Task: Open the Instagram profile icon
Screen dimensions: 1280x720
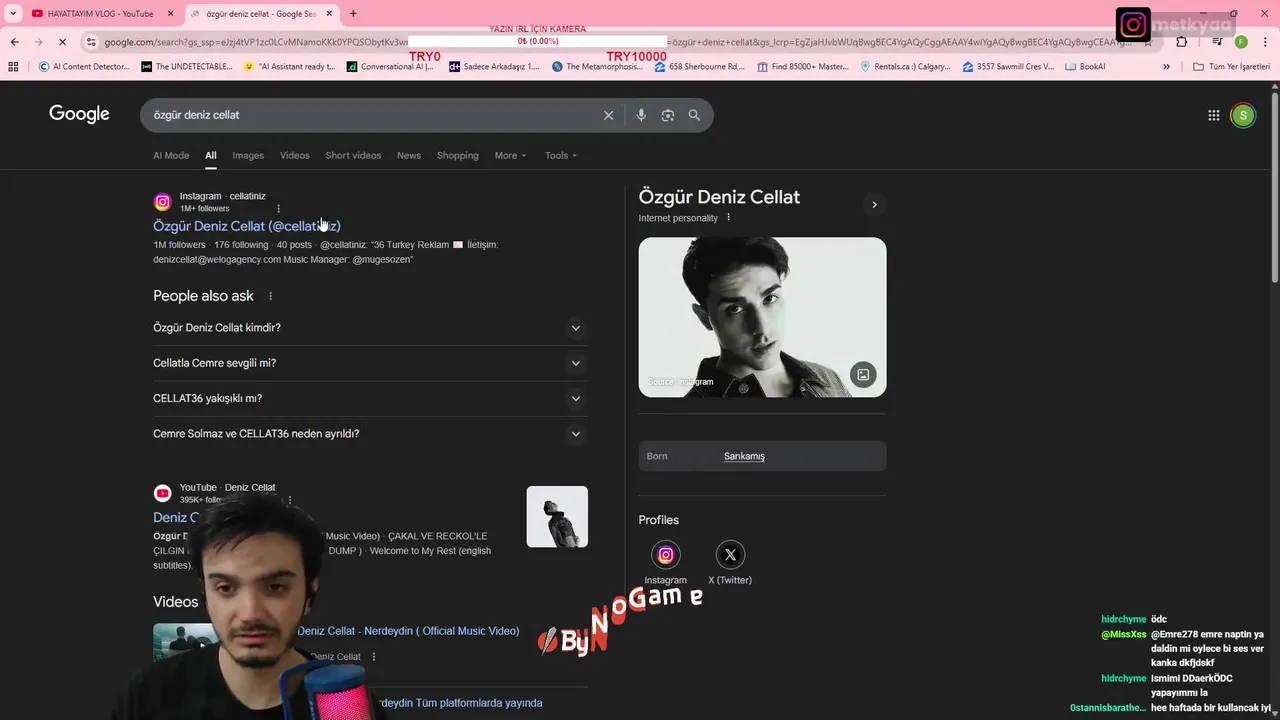Action: pyautogui.click(x=666, y=555)
